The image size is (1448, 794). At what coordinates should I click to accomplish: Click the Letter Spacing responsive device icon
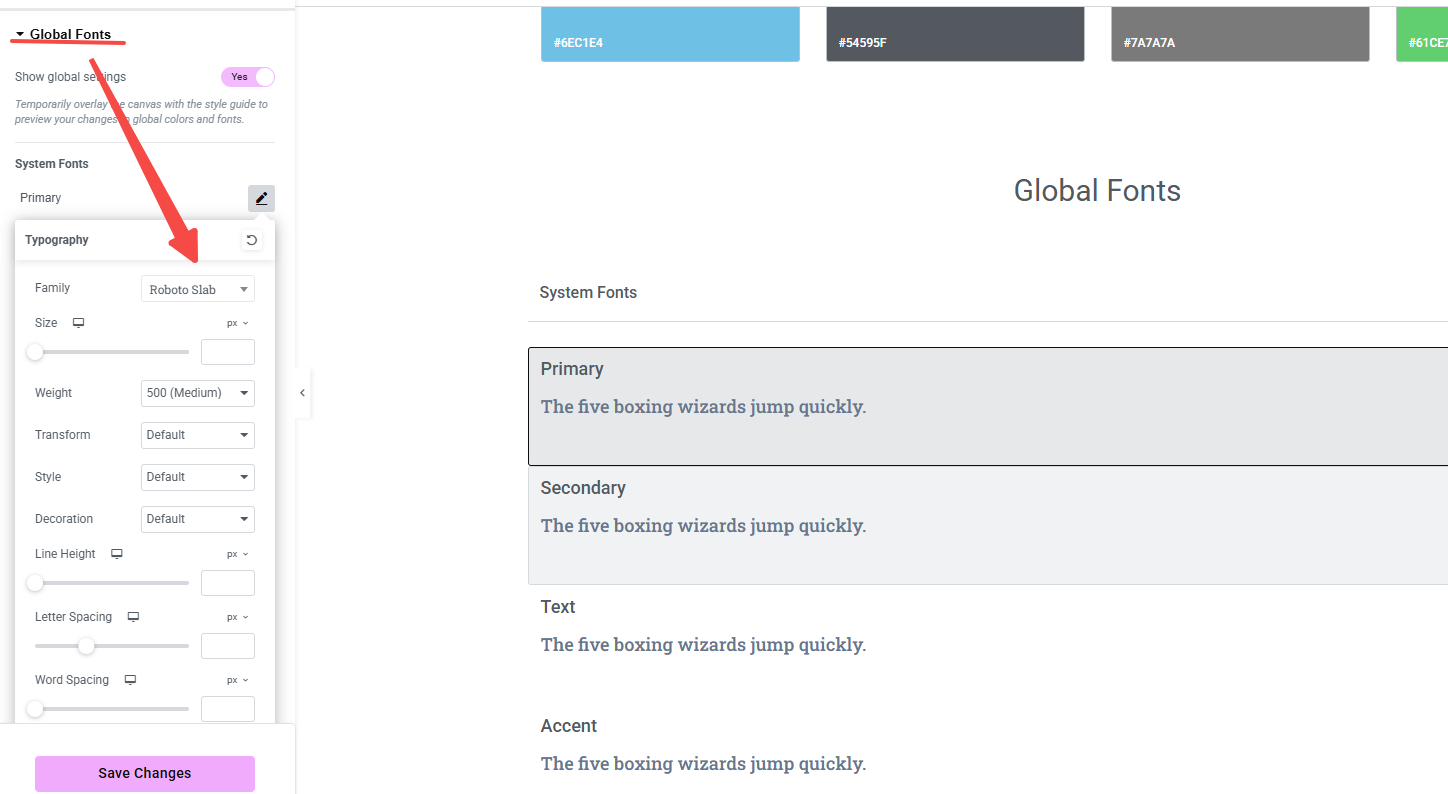[133, 616]
